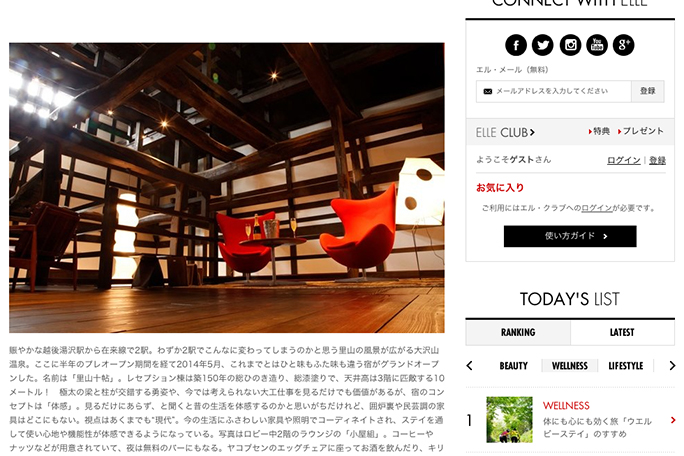This screenshot has height=456, width=684.
Task: Open ELLE's YouTube channel icon
Action: (x=597, y=45)
